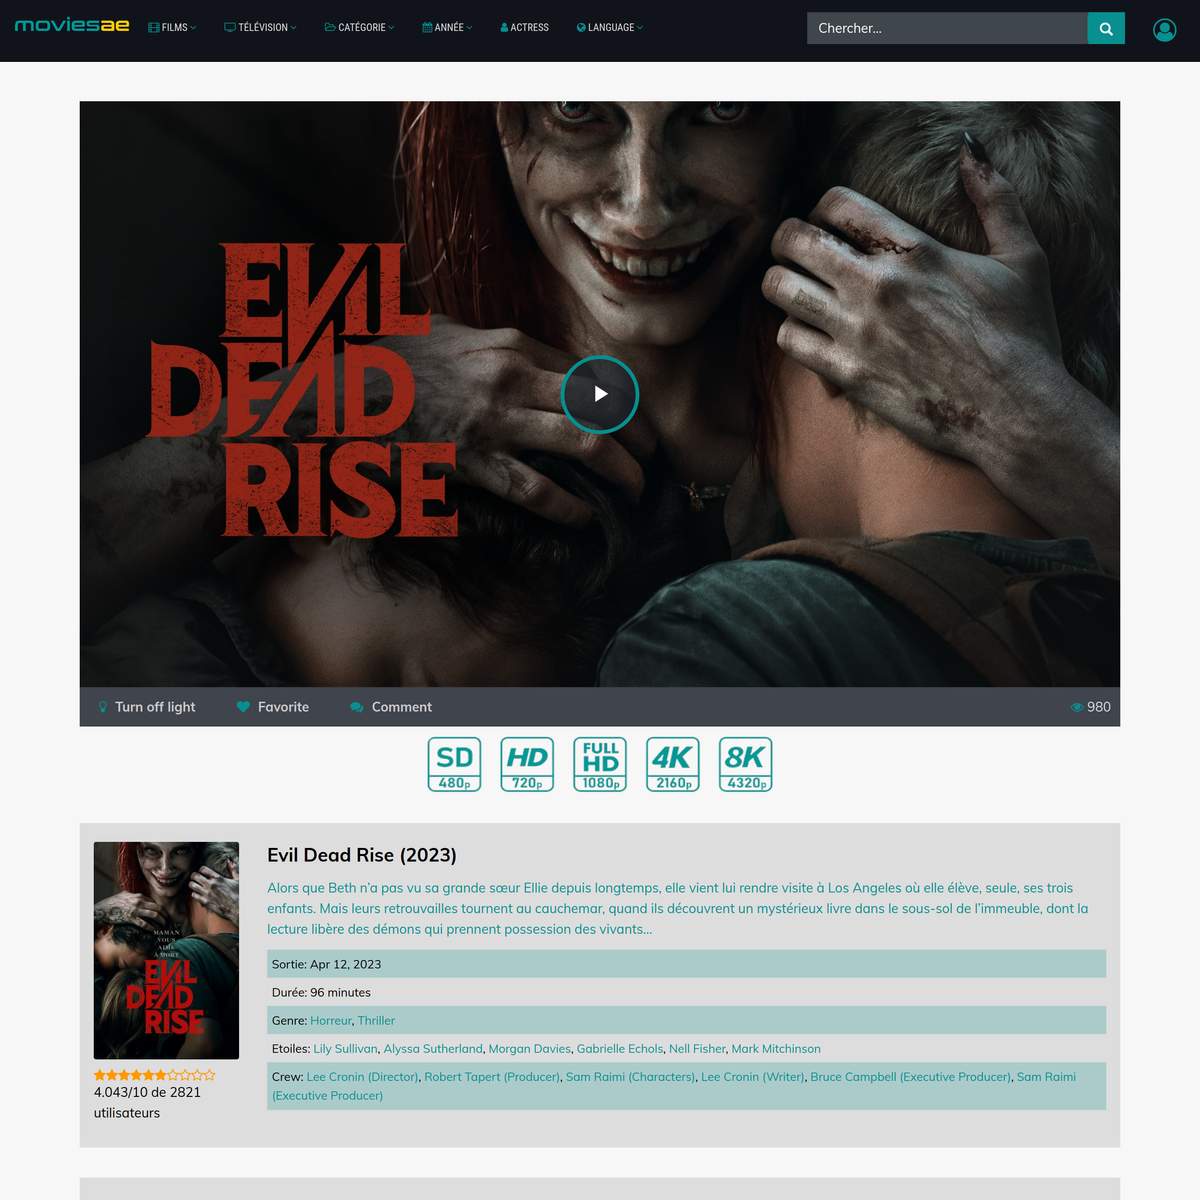Viewport: 1200px width, 1200px height.
Task: Select the HD 720p quality badge
Action: pos(527,764)
